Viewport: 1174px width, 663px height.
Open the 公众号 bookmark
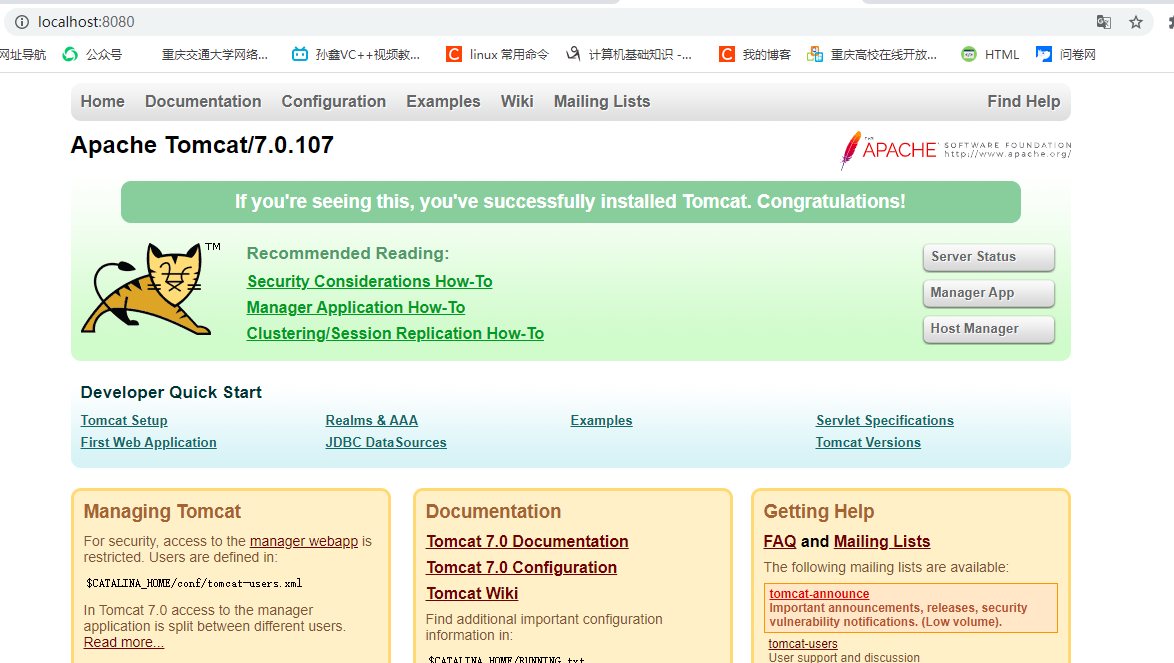point(92,54)
